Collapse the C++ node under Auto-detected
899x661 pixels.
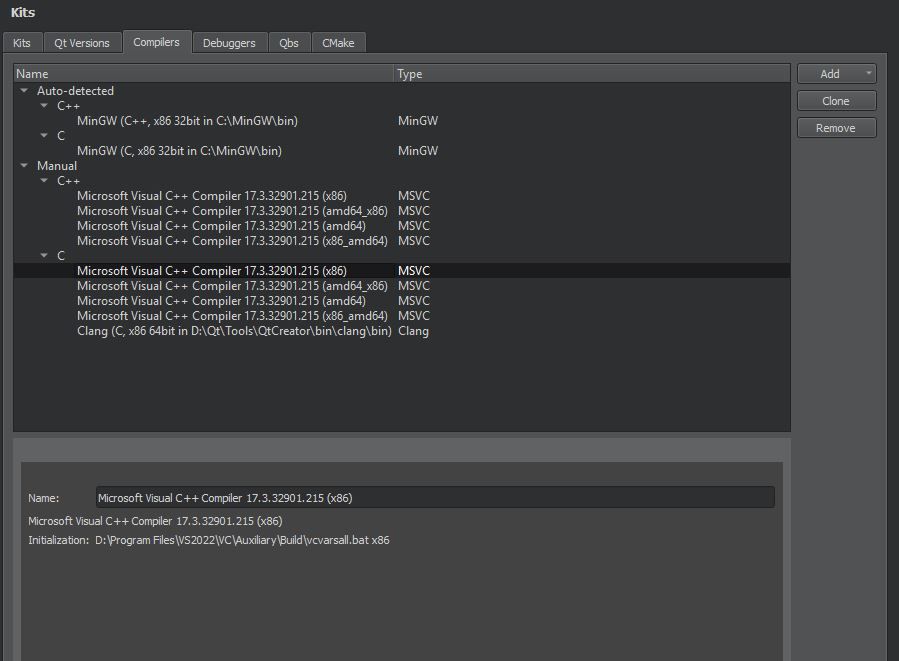(44, 106)
